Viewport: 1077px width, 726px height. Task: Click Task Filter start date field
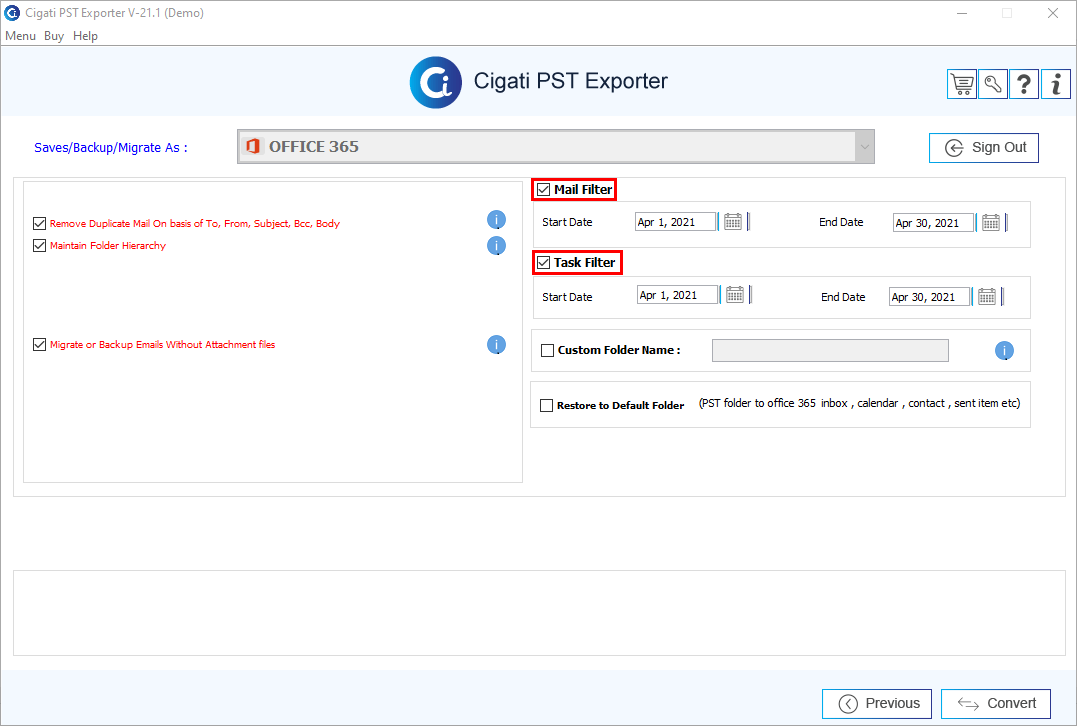pos(677,295)
